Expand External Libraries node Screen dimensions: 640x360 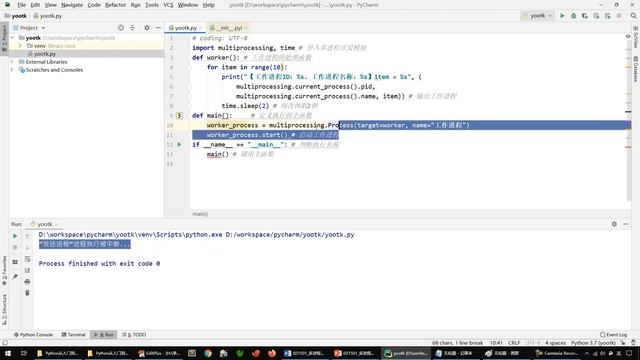tap(12, 62)
